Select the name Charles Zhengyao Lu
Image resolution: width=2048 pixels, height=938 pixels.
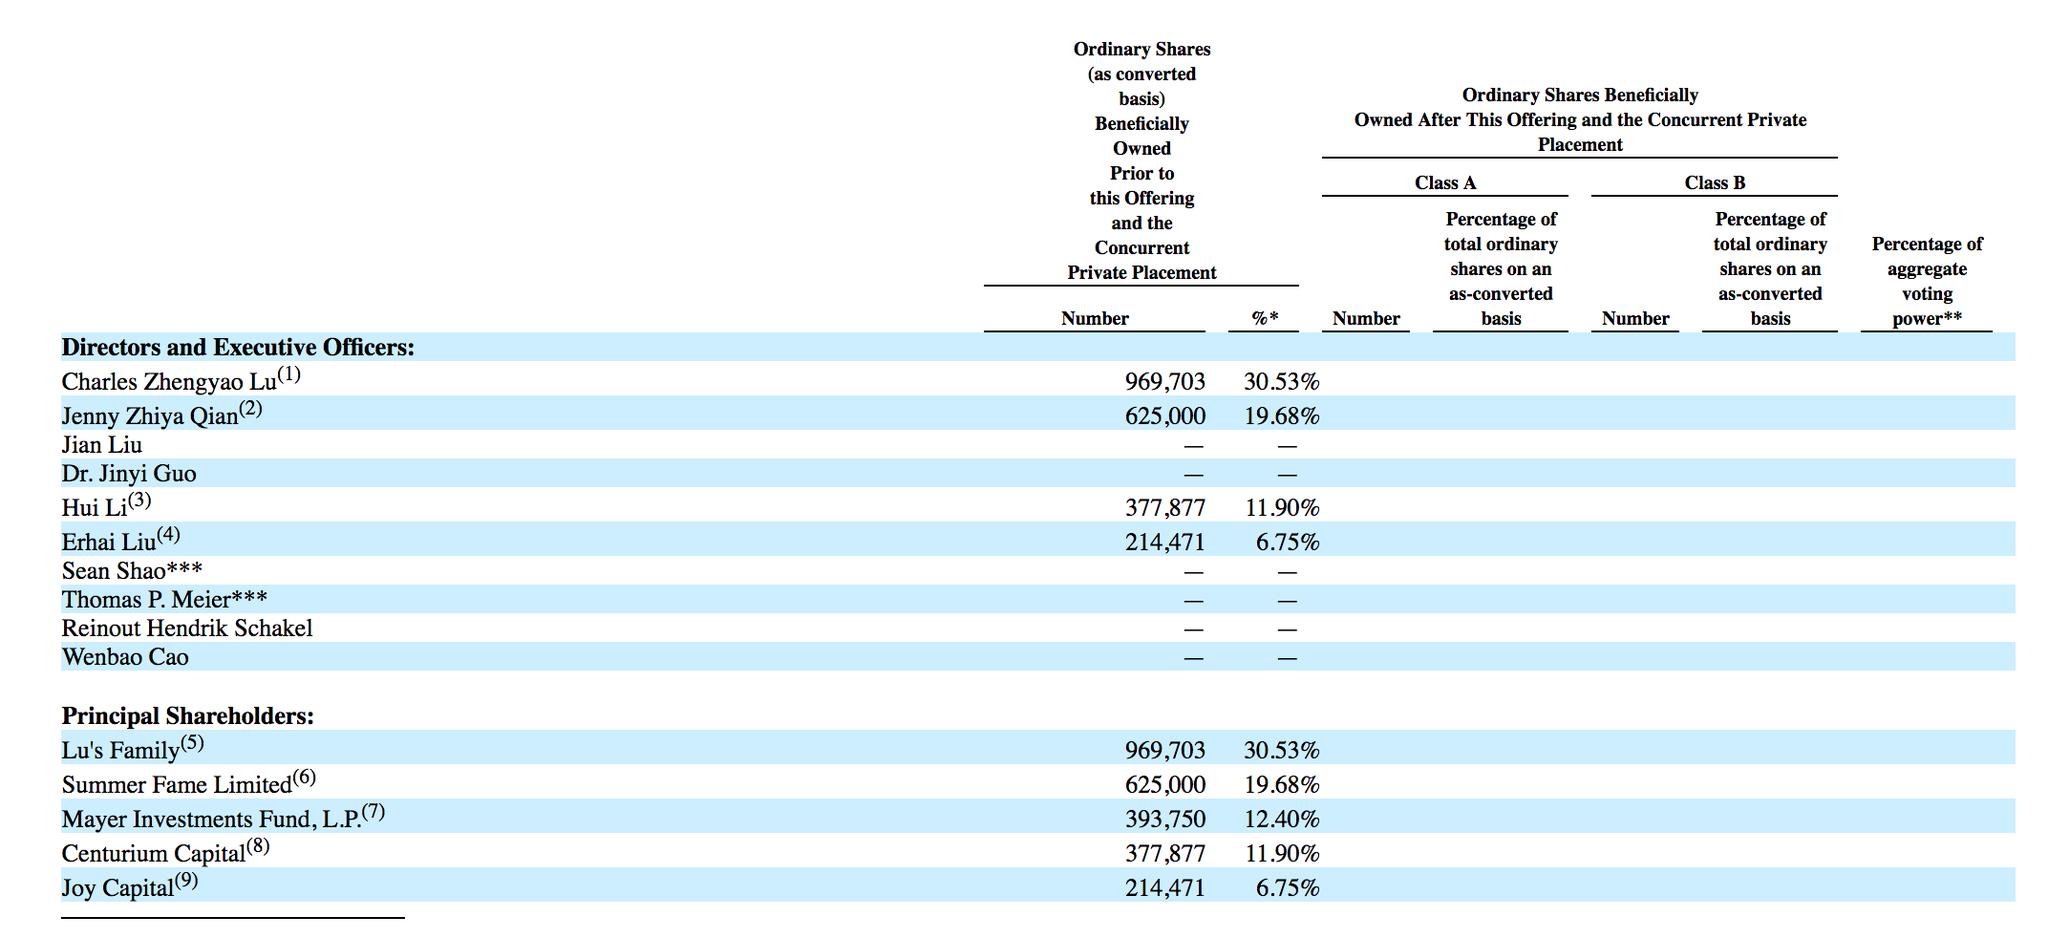pyautogui.click(x=169, y=382)
